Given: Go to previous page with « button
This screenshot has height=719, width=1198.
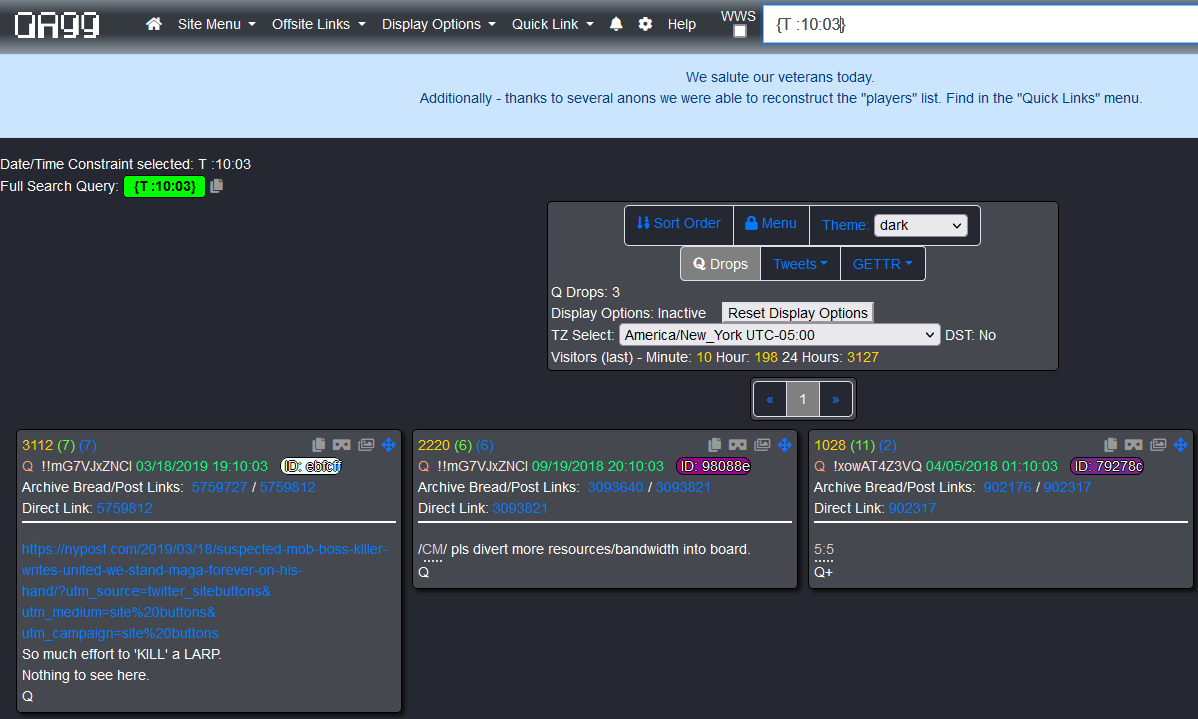Looking at the screenshot, I should [x=769, y=399].
